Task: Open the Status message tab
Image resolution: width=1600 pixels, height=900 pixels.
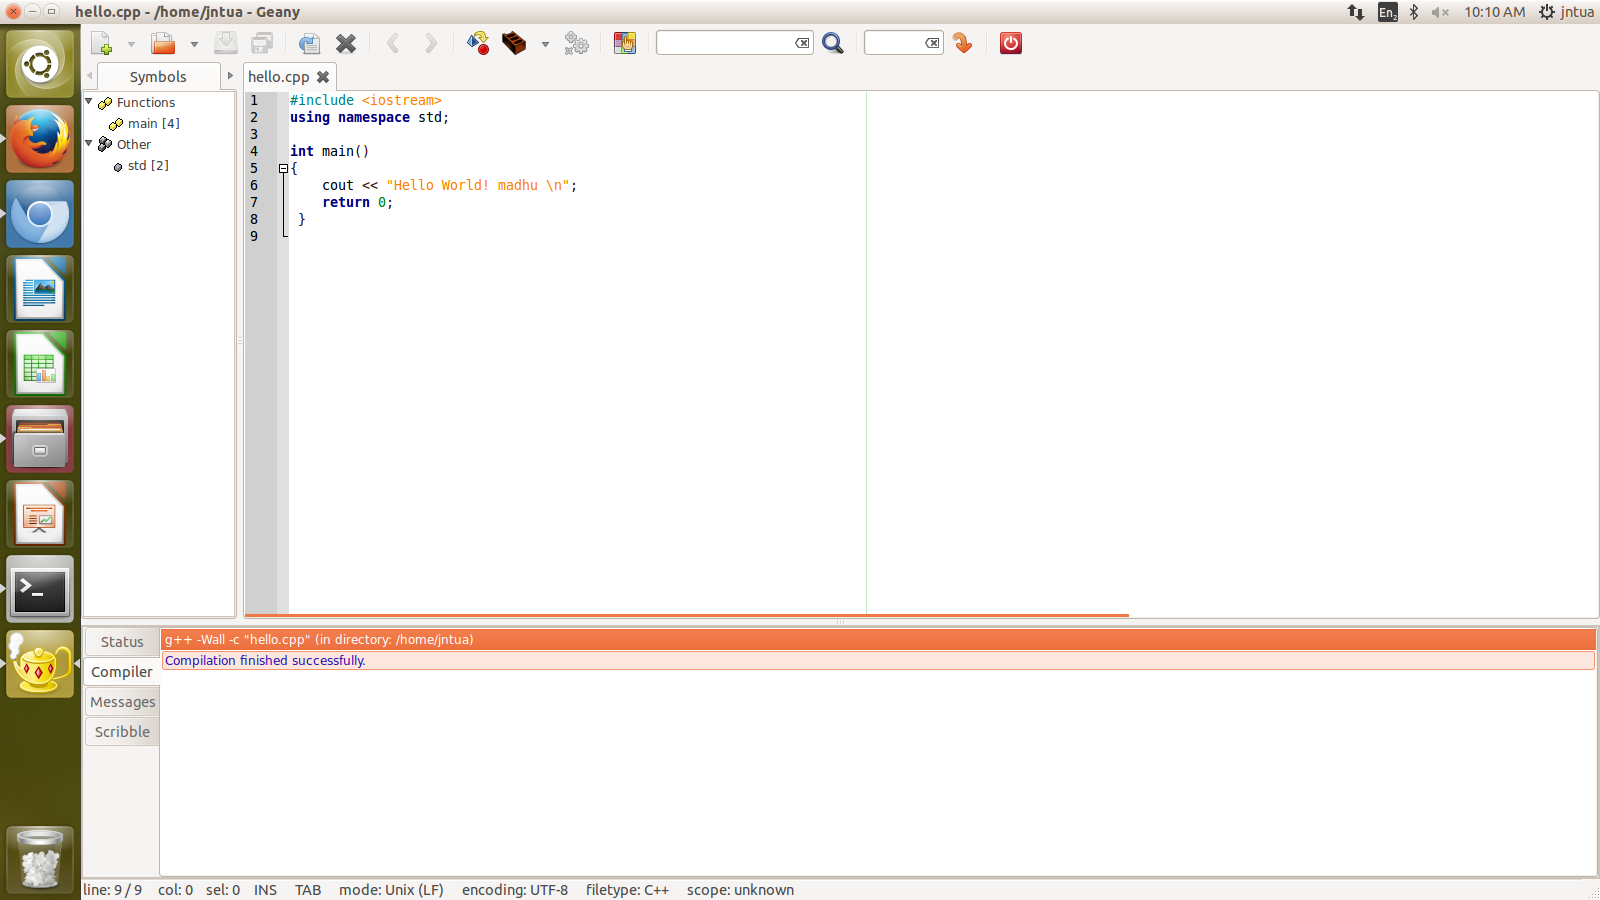Action: tap(122, 642)
